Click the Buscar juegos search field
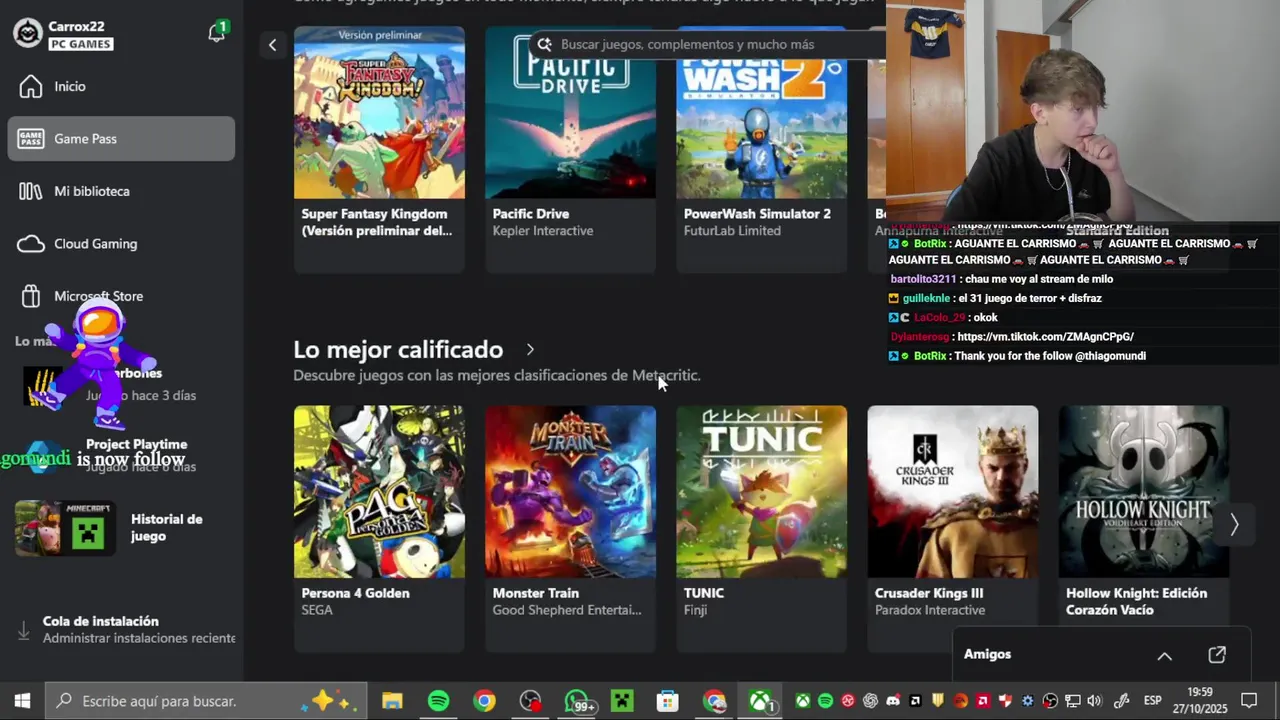The width and height of the screenshot is (1280, 720). 708,44
